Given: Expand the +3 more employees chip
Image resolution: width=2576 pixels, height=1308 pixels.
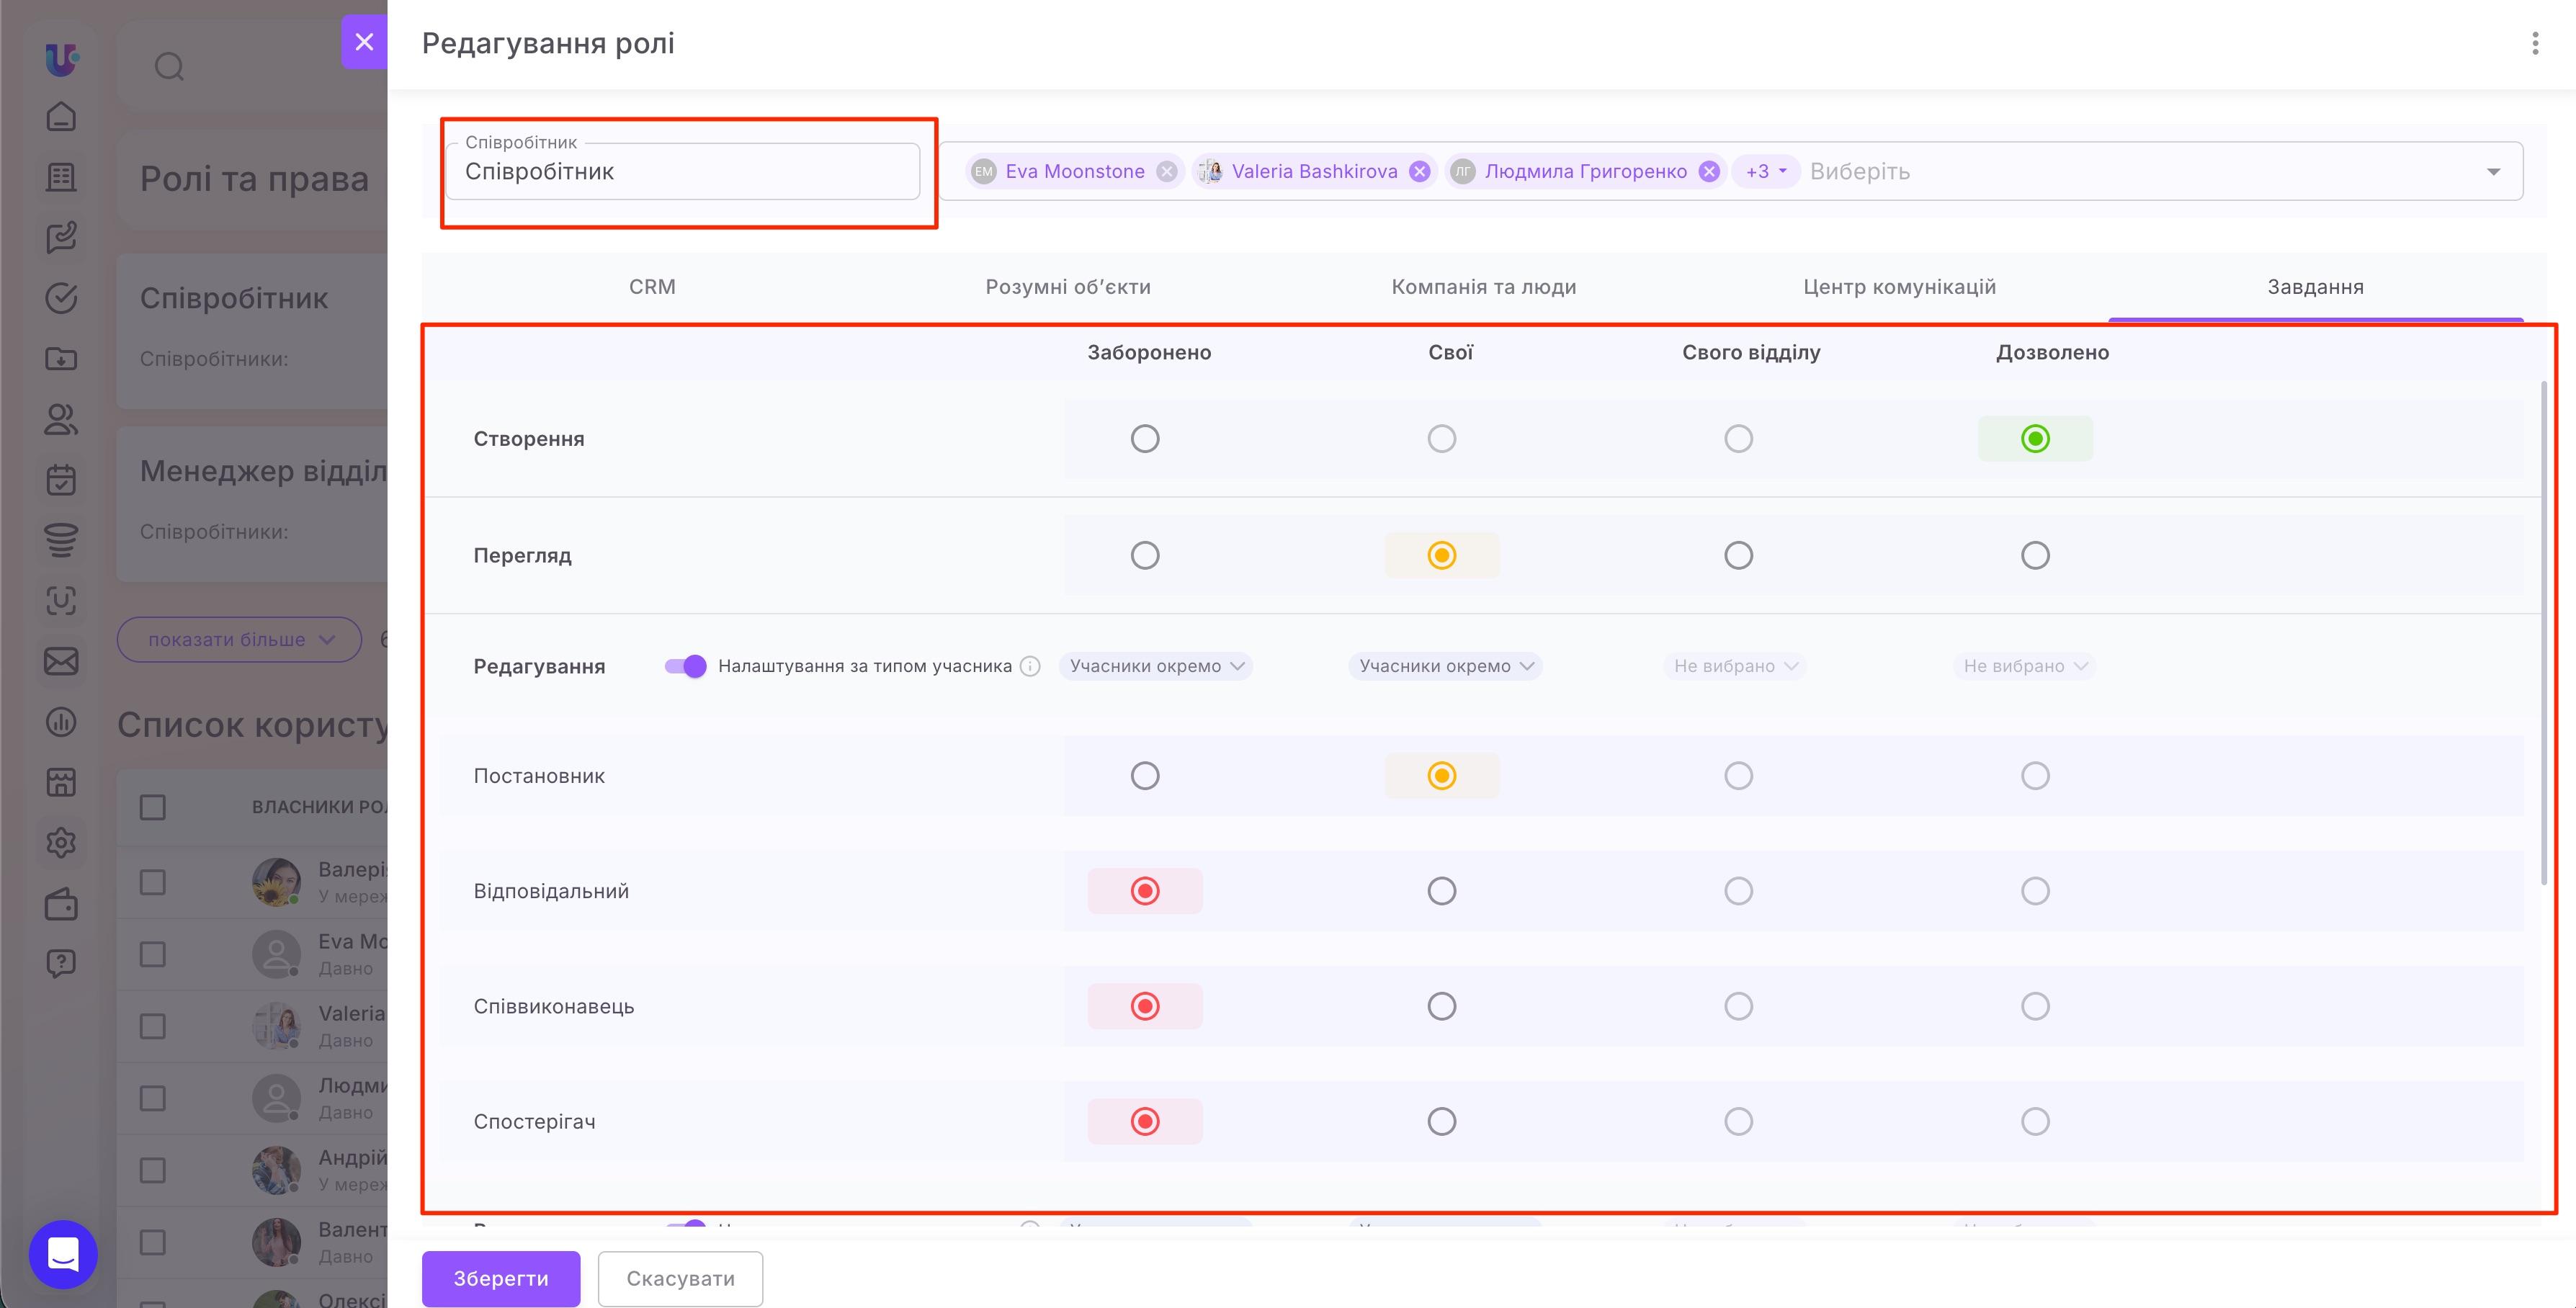Looking at the screenshot, I should tap(1765, 172).
